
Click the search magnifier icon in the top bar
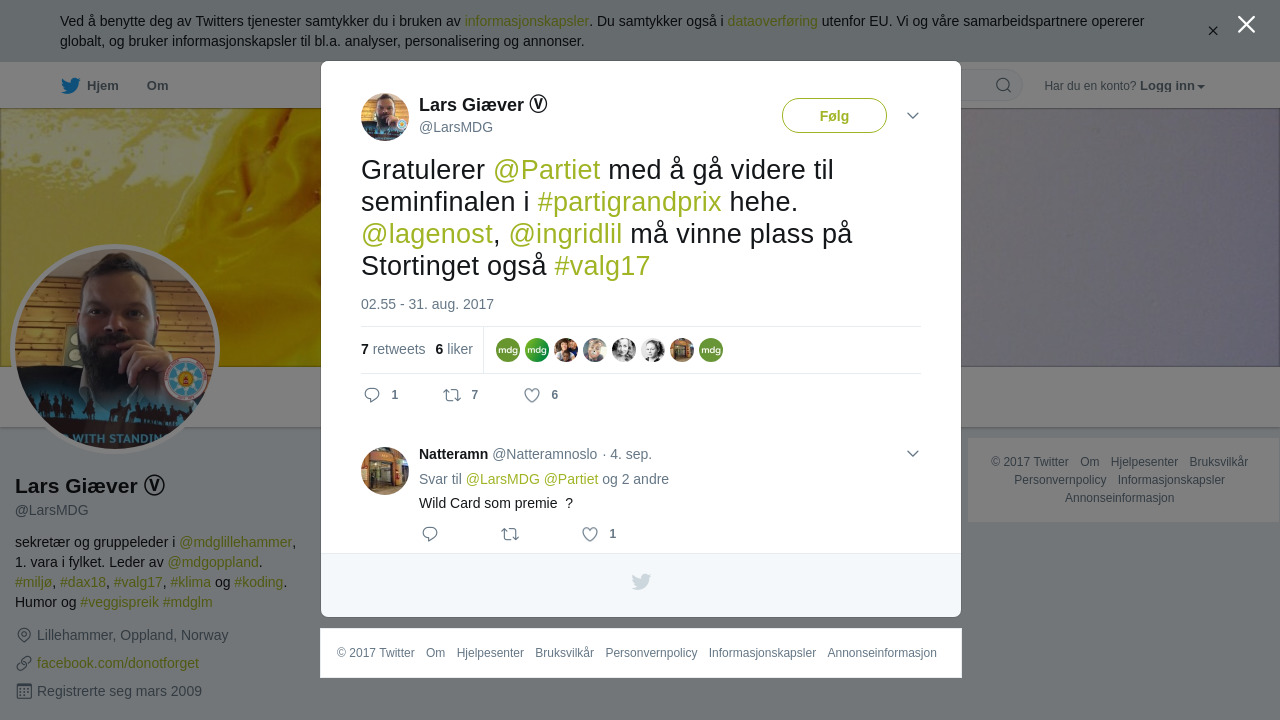point(1004,85)
